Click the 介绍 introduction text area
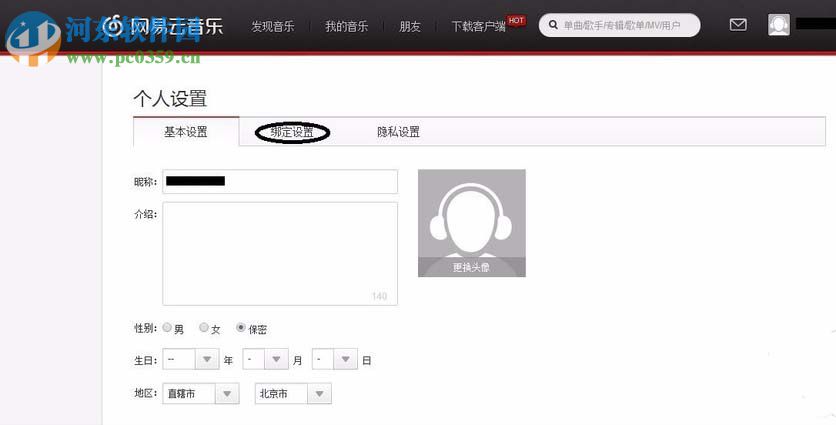The width and height of the screenshot is (836, 425). pos(280,254)
